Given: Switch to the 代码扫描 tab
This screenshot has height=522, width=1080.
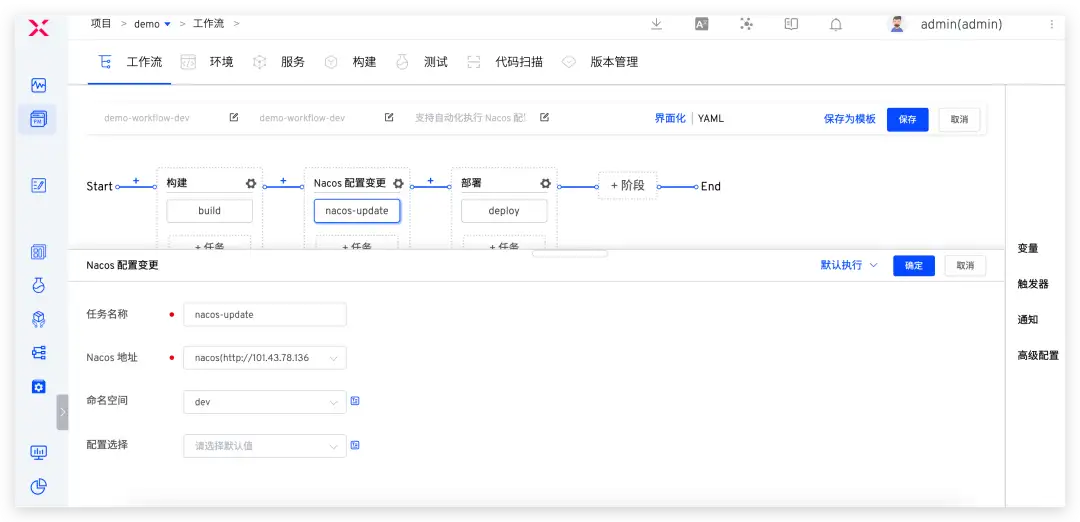Looking at the screenshot, I should (x=506, y=62).
